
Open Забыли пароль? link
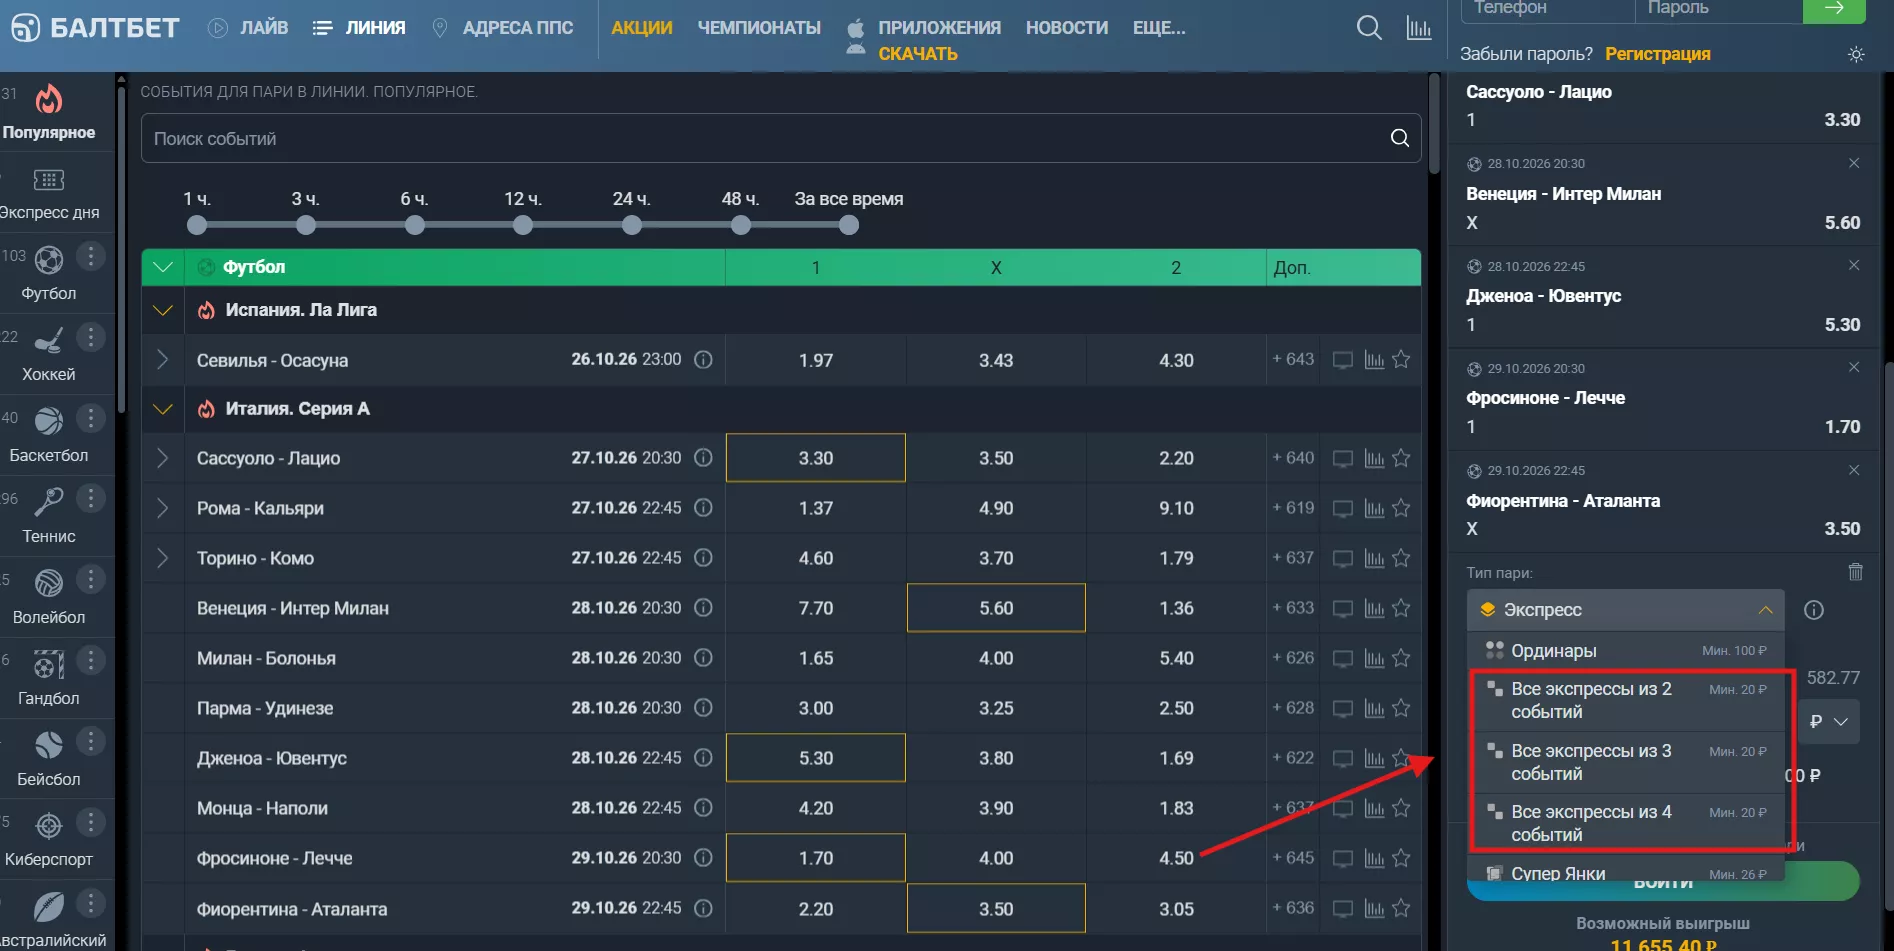(1526, 54)
